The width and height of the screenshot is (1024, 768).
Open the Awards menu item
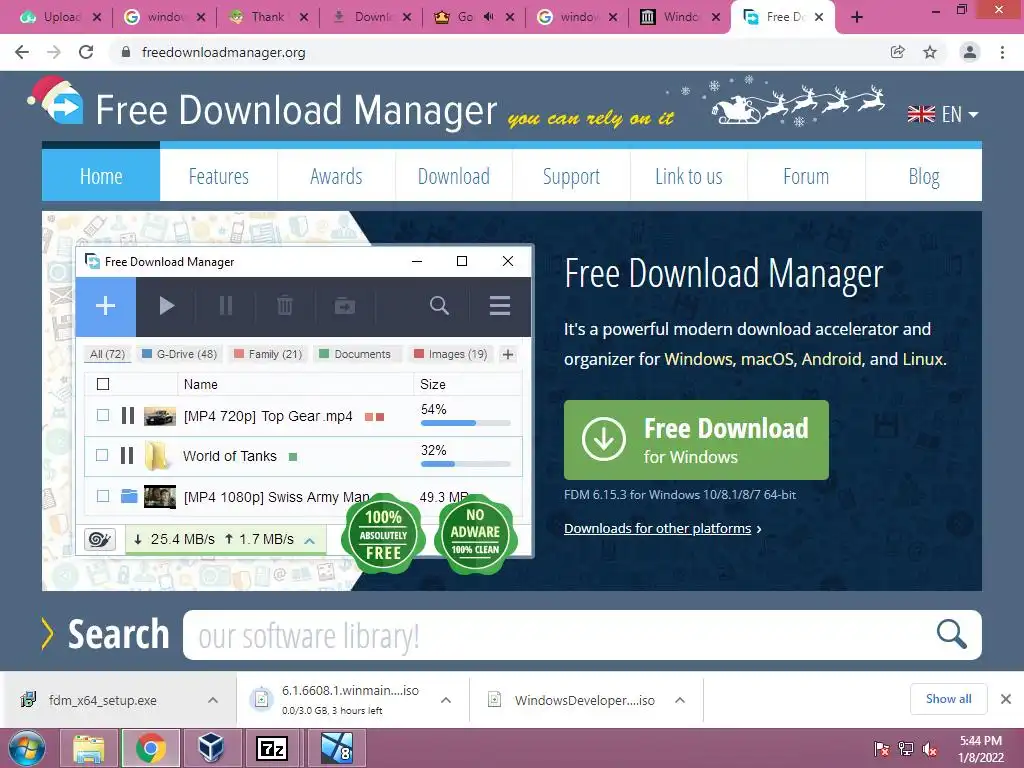(x=336, y=176)
